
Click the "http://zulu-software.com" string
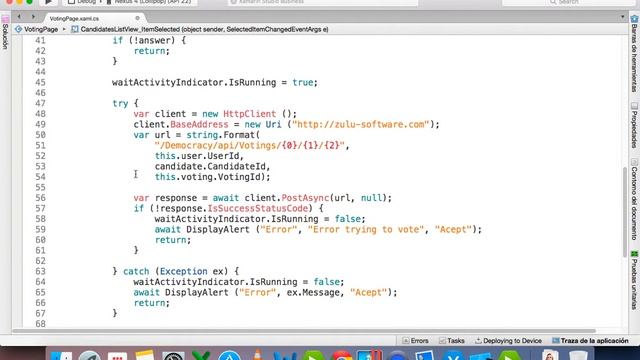pos(361,124)
